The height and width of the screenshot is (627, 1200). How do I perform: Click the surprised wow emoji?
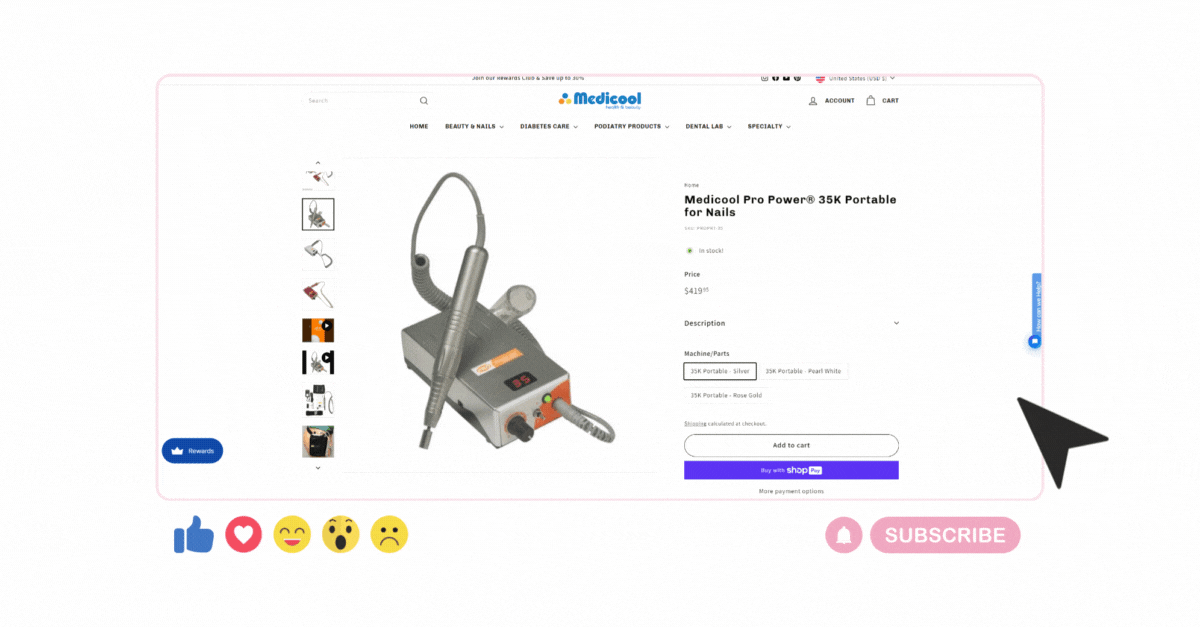340,535
